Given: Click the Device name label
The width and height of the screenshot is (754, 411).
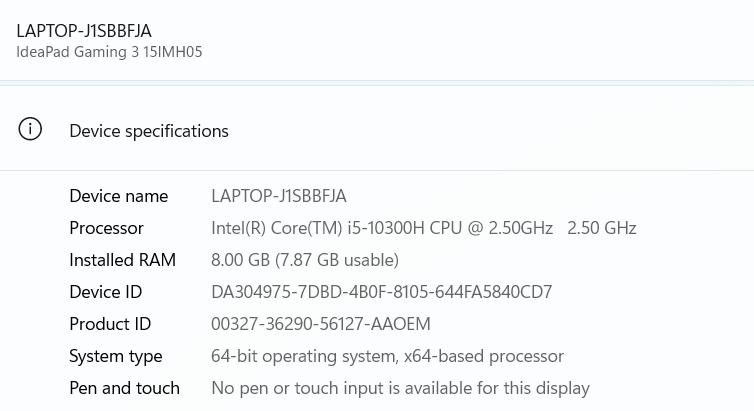Looking at the screenshot, I should [118, 196].
